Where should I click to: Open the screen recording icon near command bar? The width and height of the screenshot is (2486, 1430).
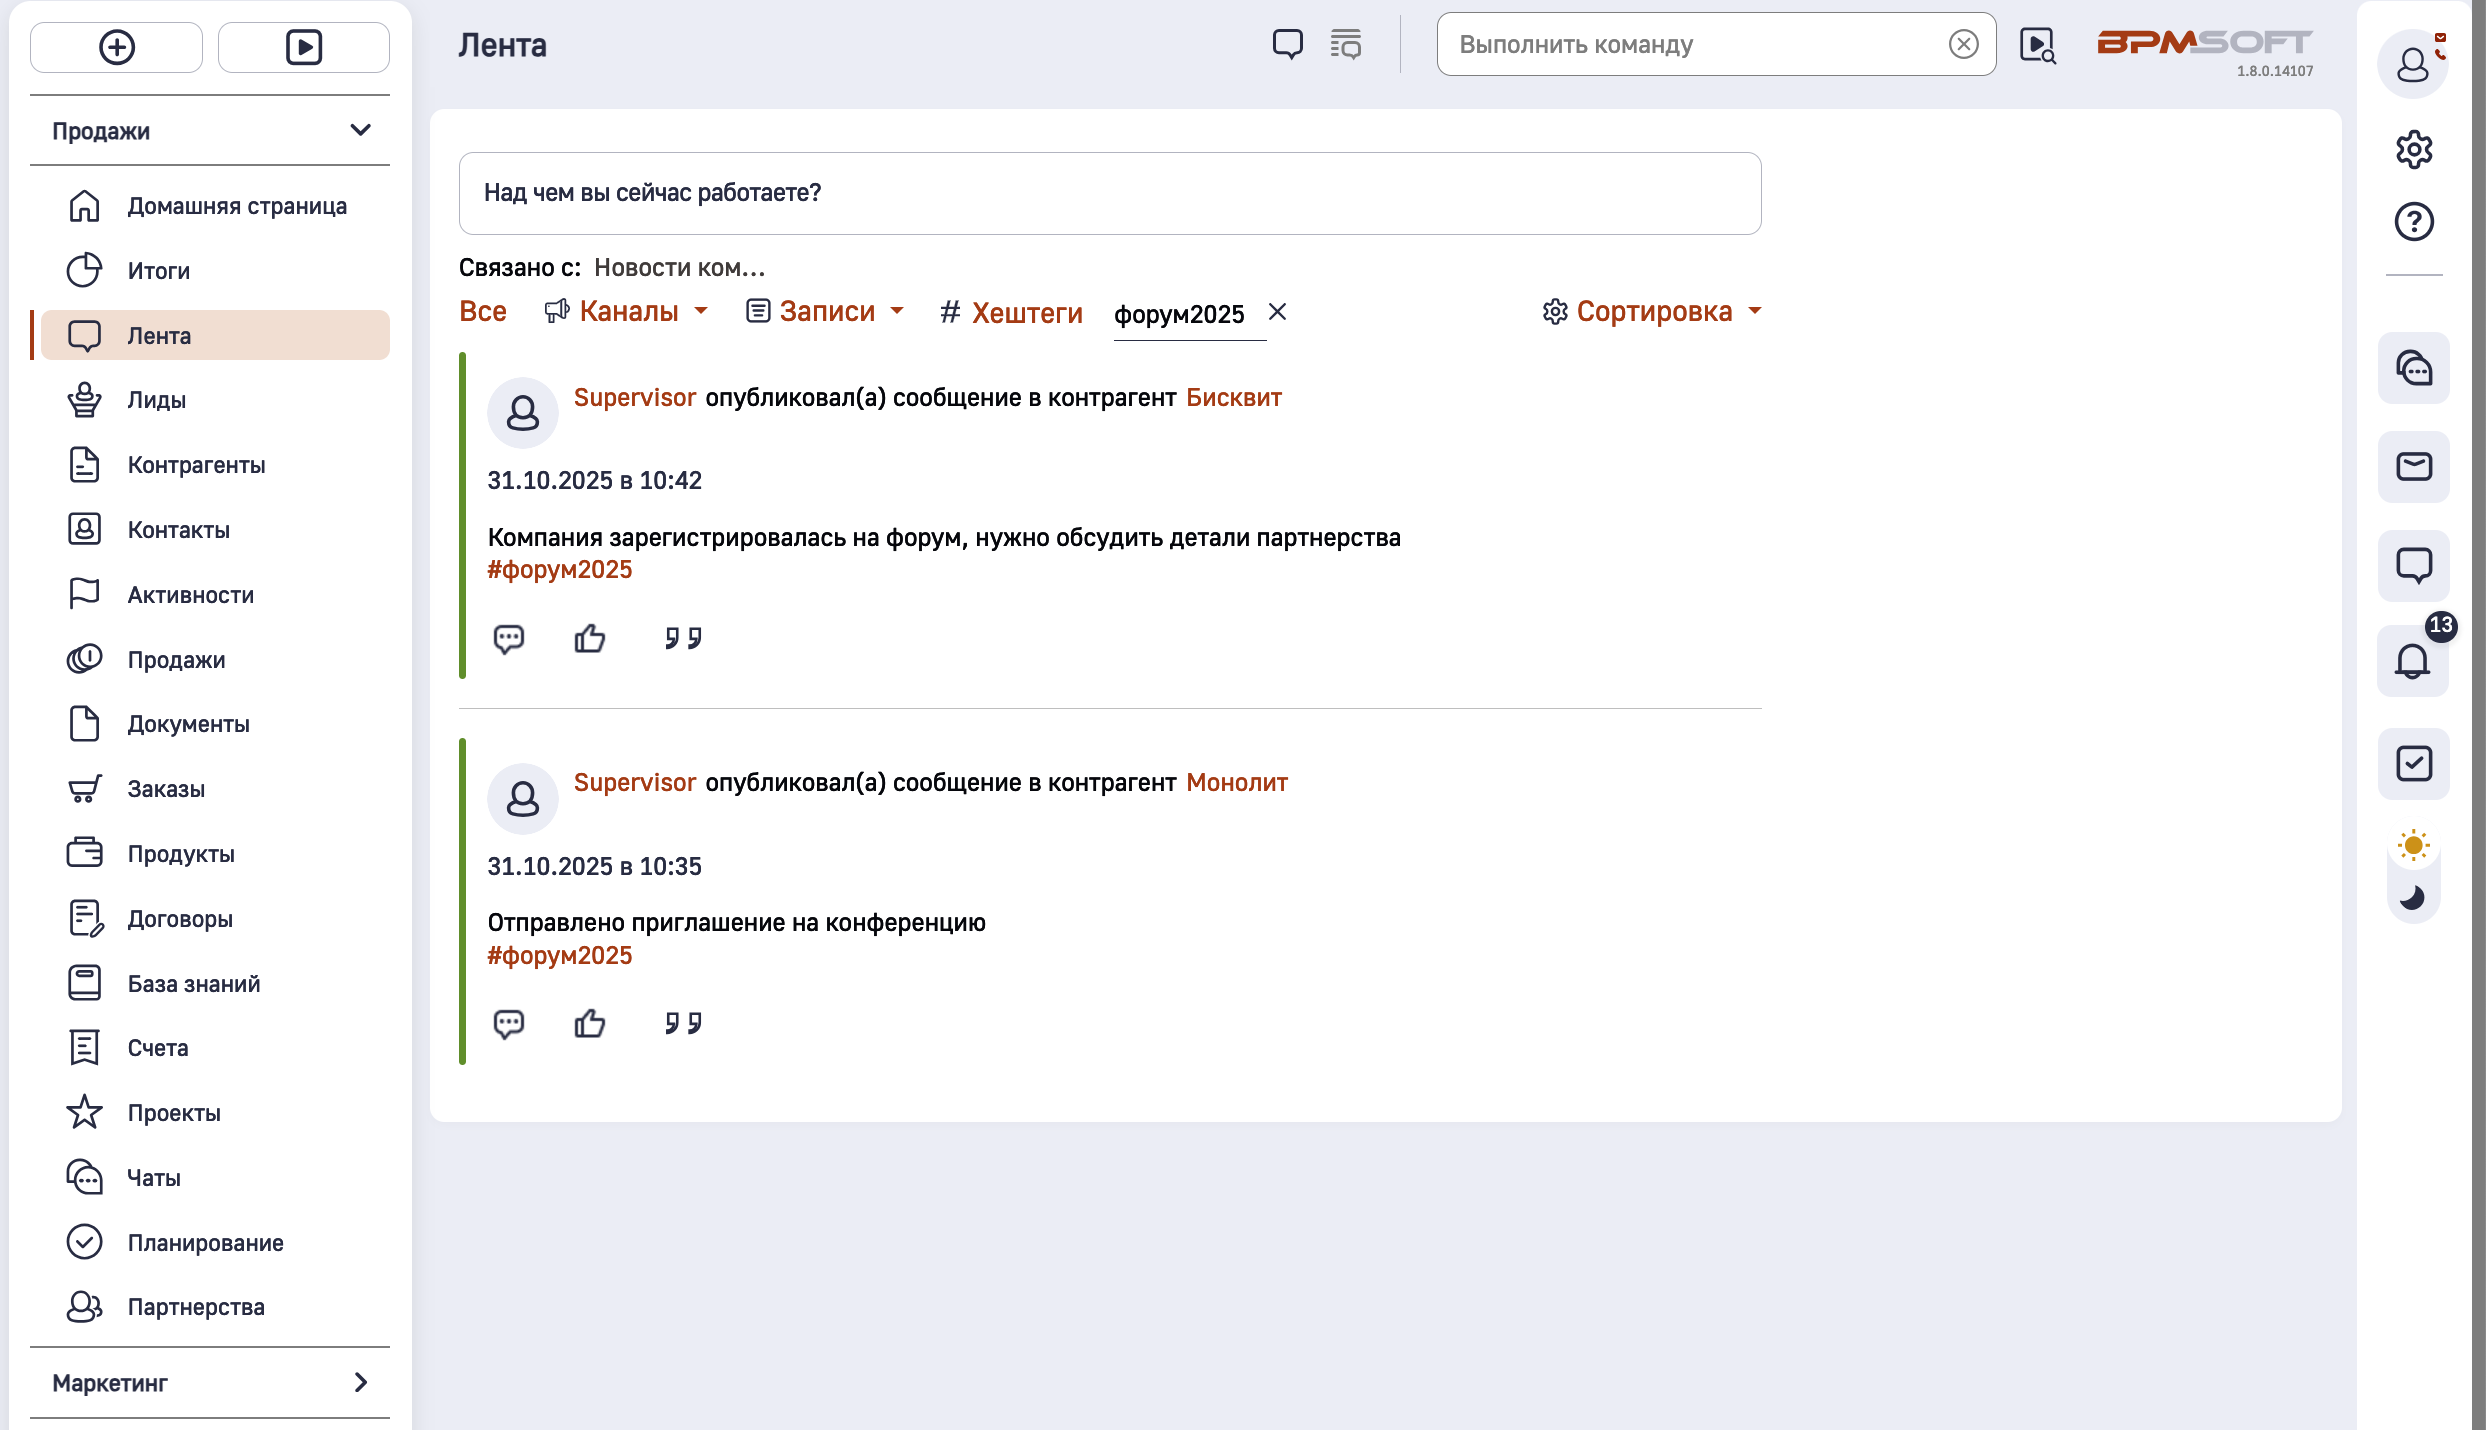pos(2037,44)
